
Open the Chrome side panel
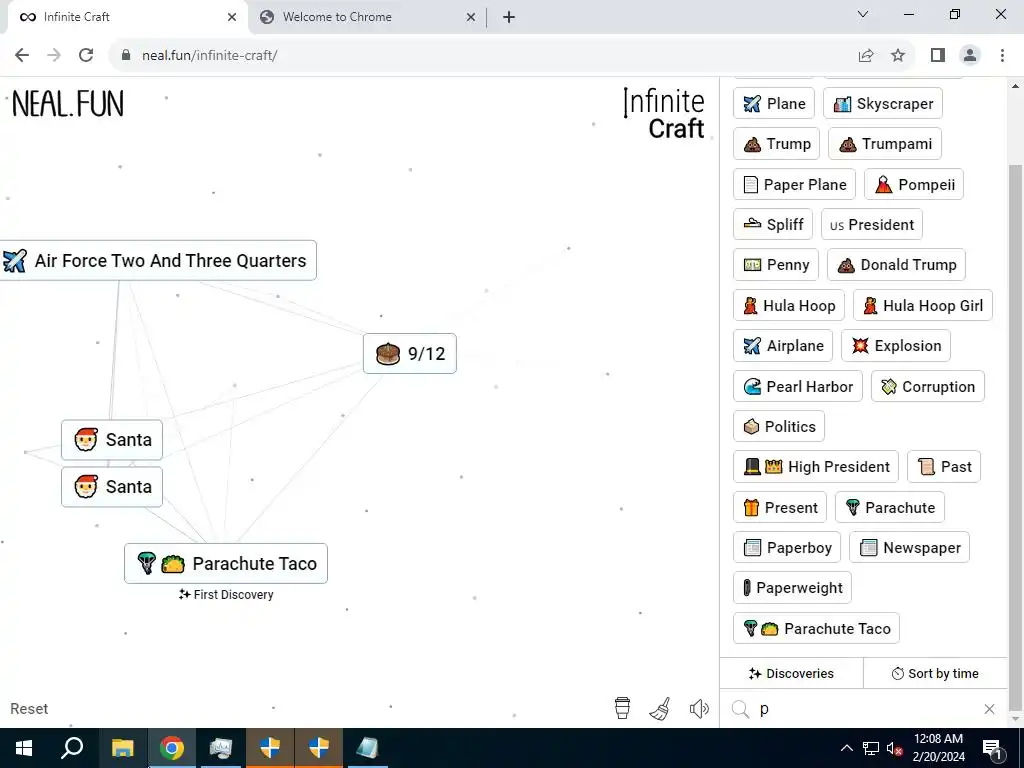tap(938, 56)
